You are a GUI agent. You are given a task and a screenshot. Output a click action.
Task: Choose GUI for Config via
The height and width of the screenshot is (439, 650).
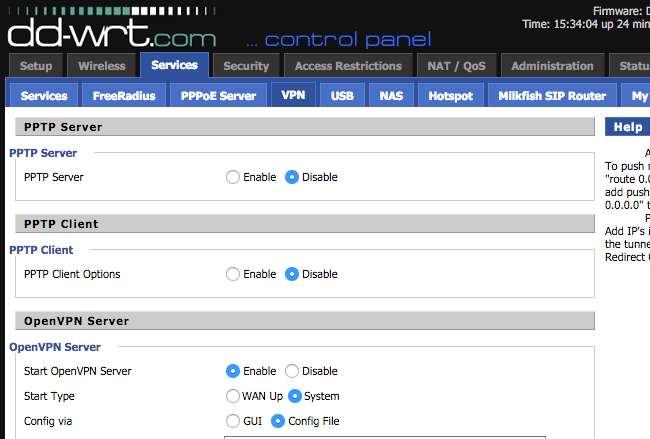(233, 421)
